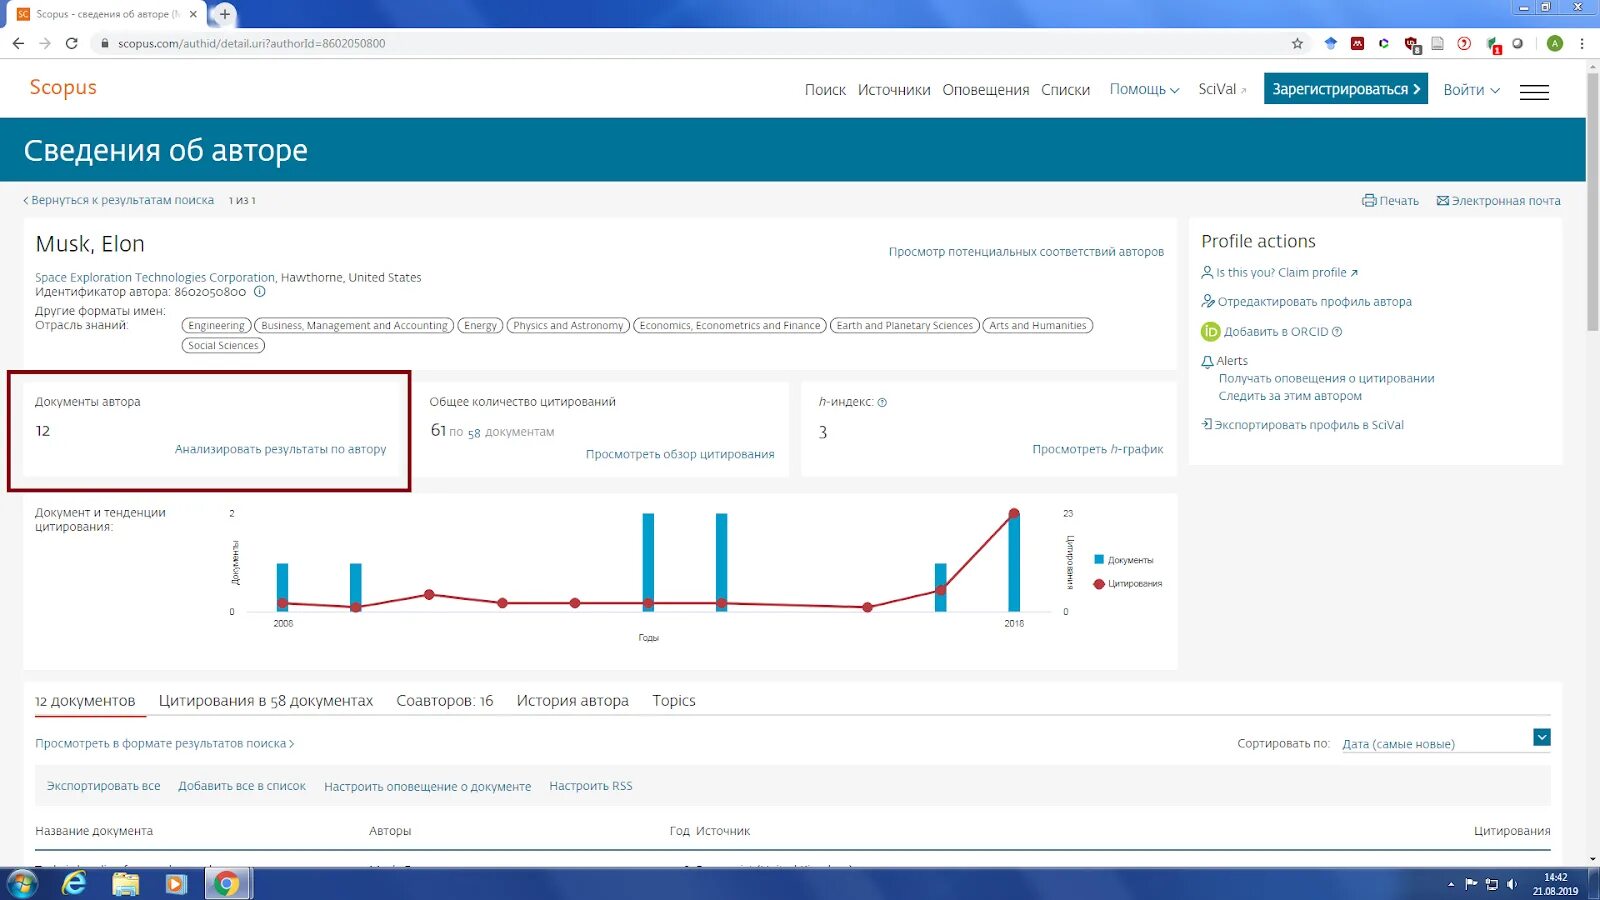1600x900 pixels.
Task: Select the Дата (самые новые) sort option
Action: 1398,744
